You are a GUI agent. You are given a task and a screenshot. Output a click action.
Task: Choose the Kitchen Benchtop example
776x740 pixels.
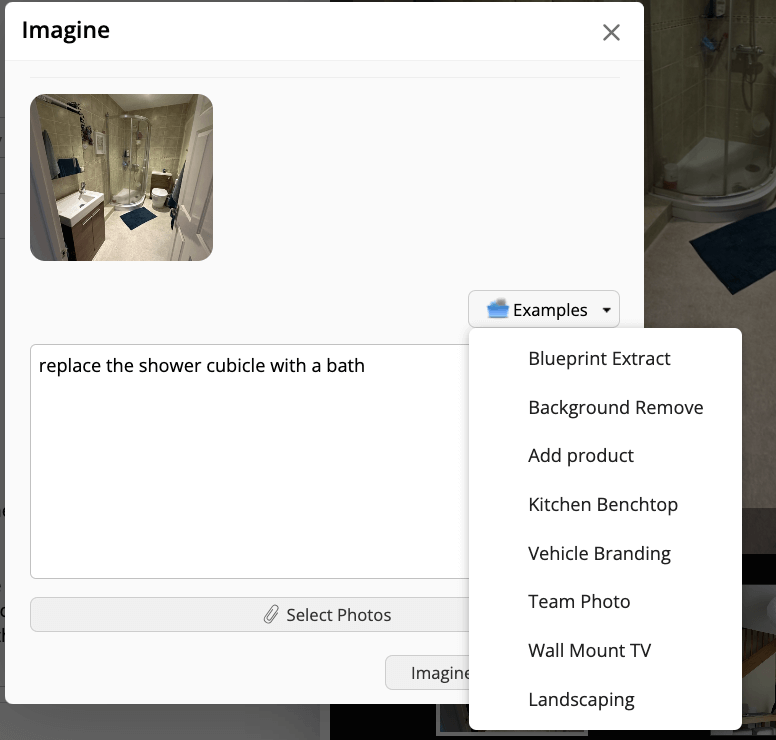pos(602,505)
